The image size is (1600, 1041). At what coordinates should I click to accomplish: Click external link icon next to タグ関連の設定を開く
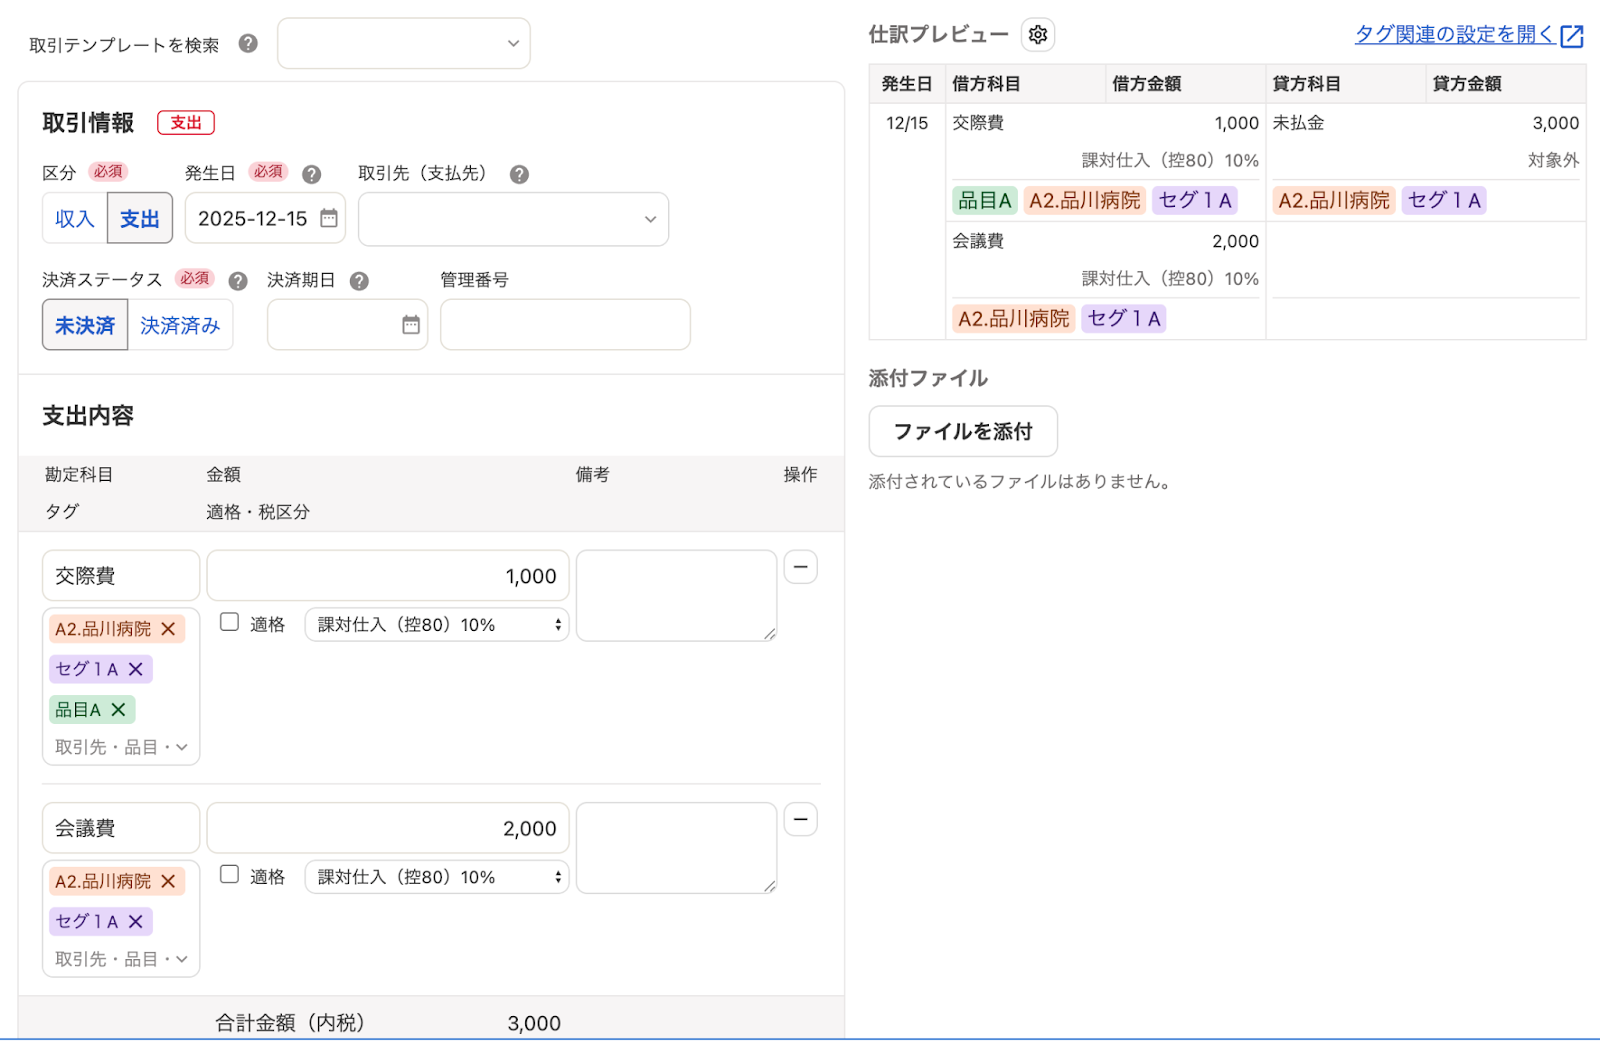coord(1572,36)
